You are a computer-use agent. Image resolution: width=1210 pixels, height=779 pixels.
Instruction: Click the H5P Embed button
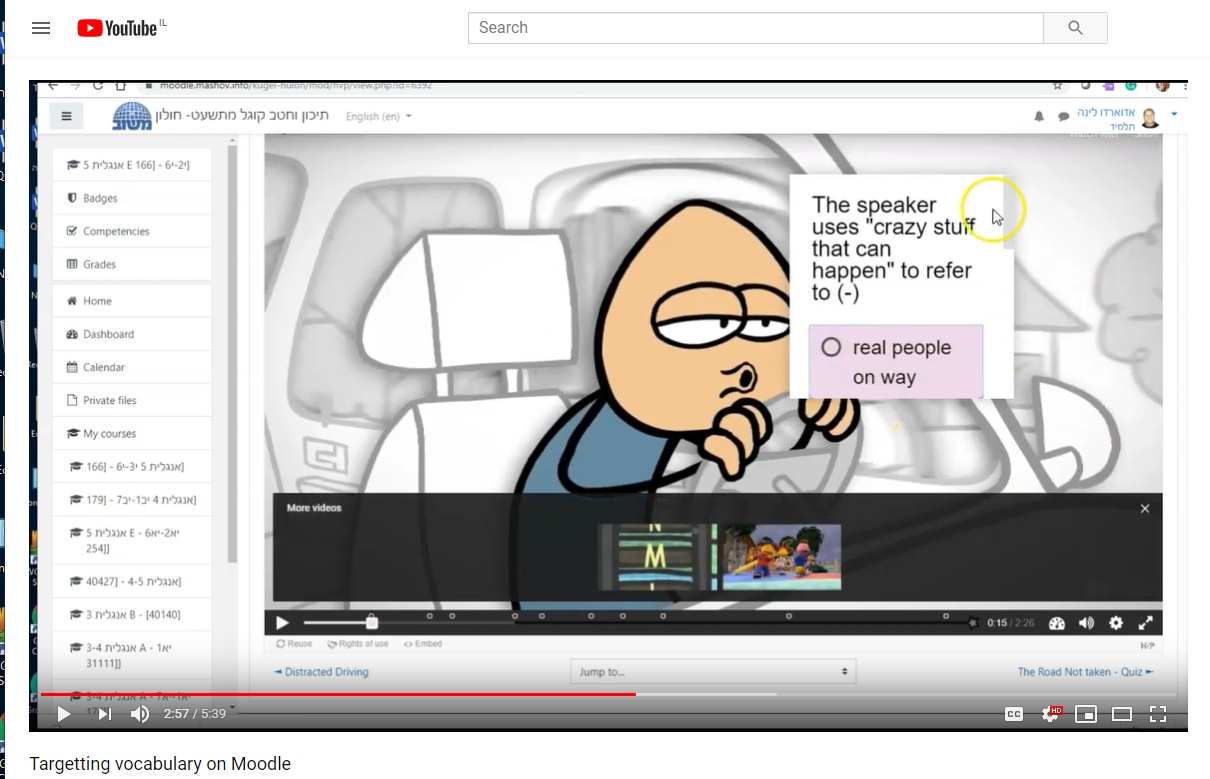click(x=423, y=644)
